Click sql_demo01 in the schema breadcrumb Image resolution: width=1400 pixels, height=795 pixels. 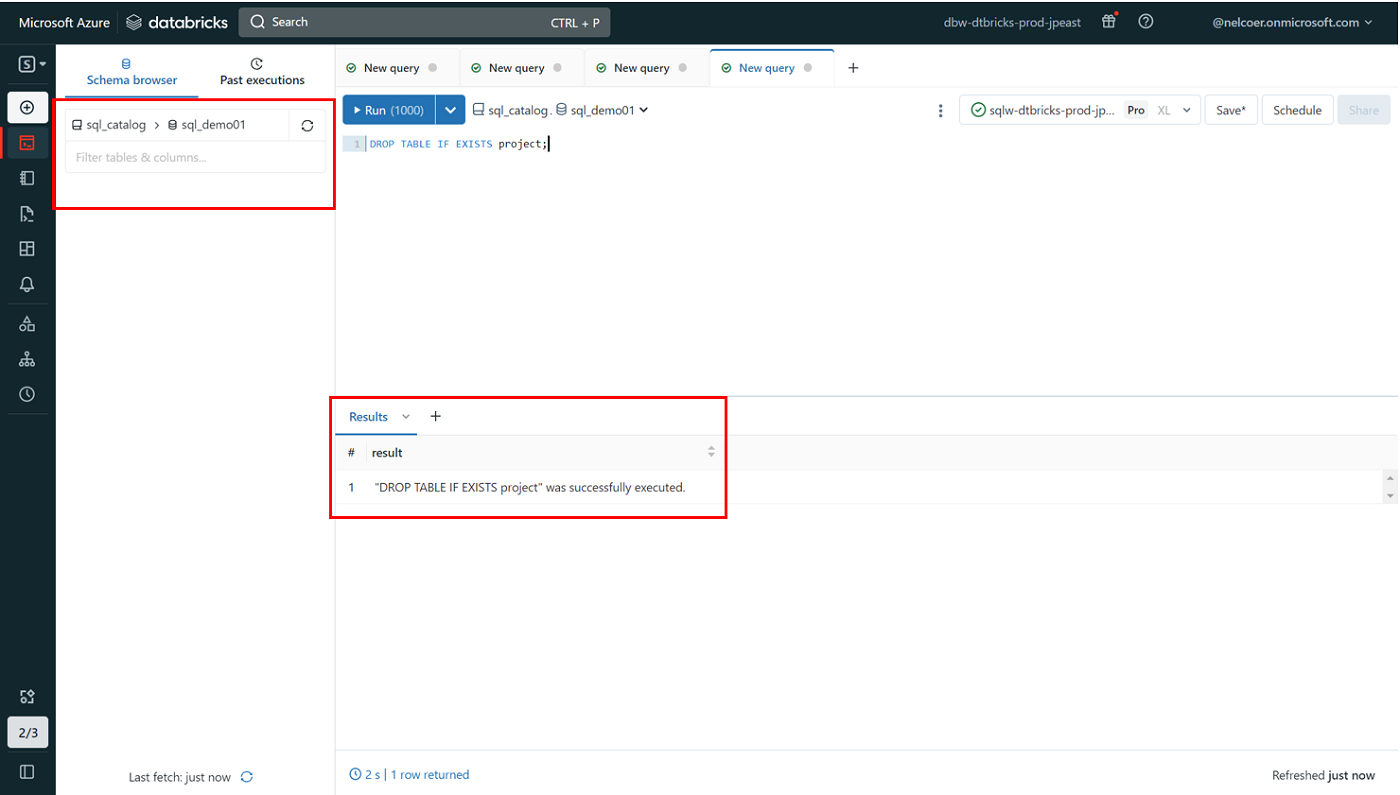(x=207, y=125)
